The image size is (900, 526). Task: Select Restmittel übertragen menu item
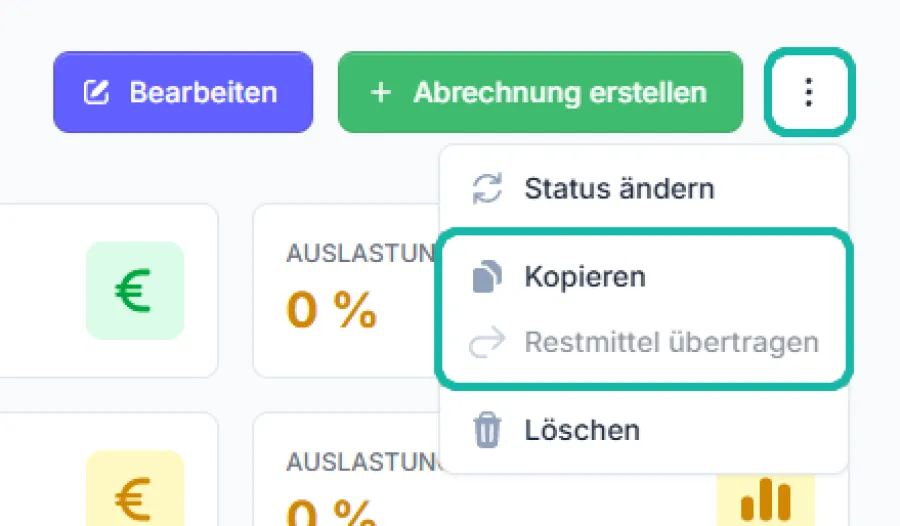644,342
